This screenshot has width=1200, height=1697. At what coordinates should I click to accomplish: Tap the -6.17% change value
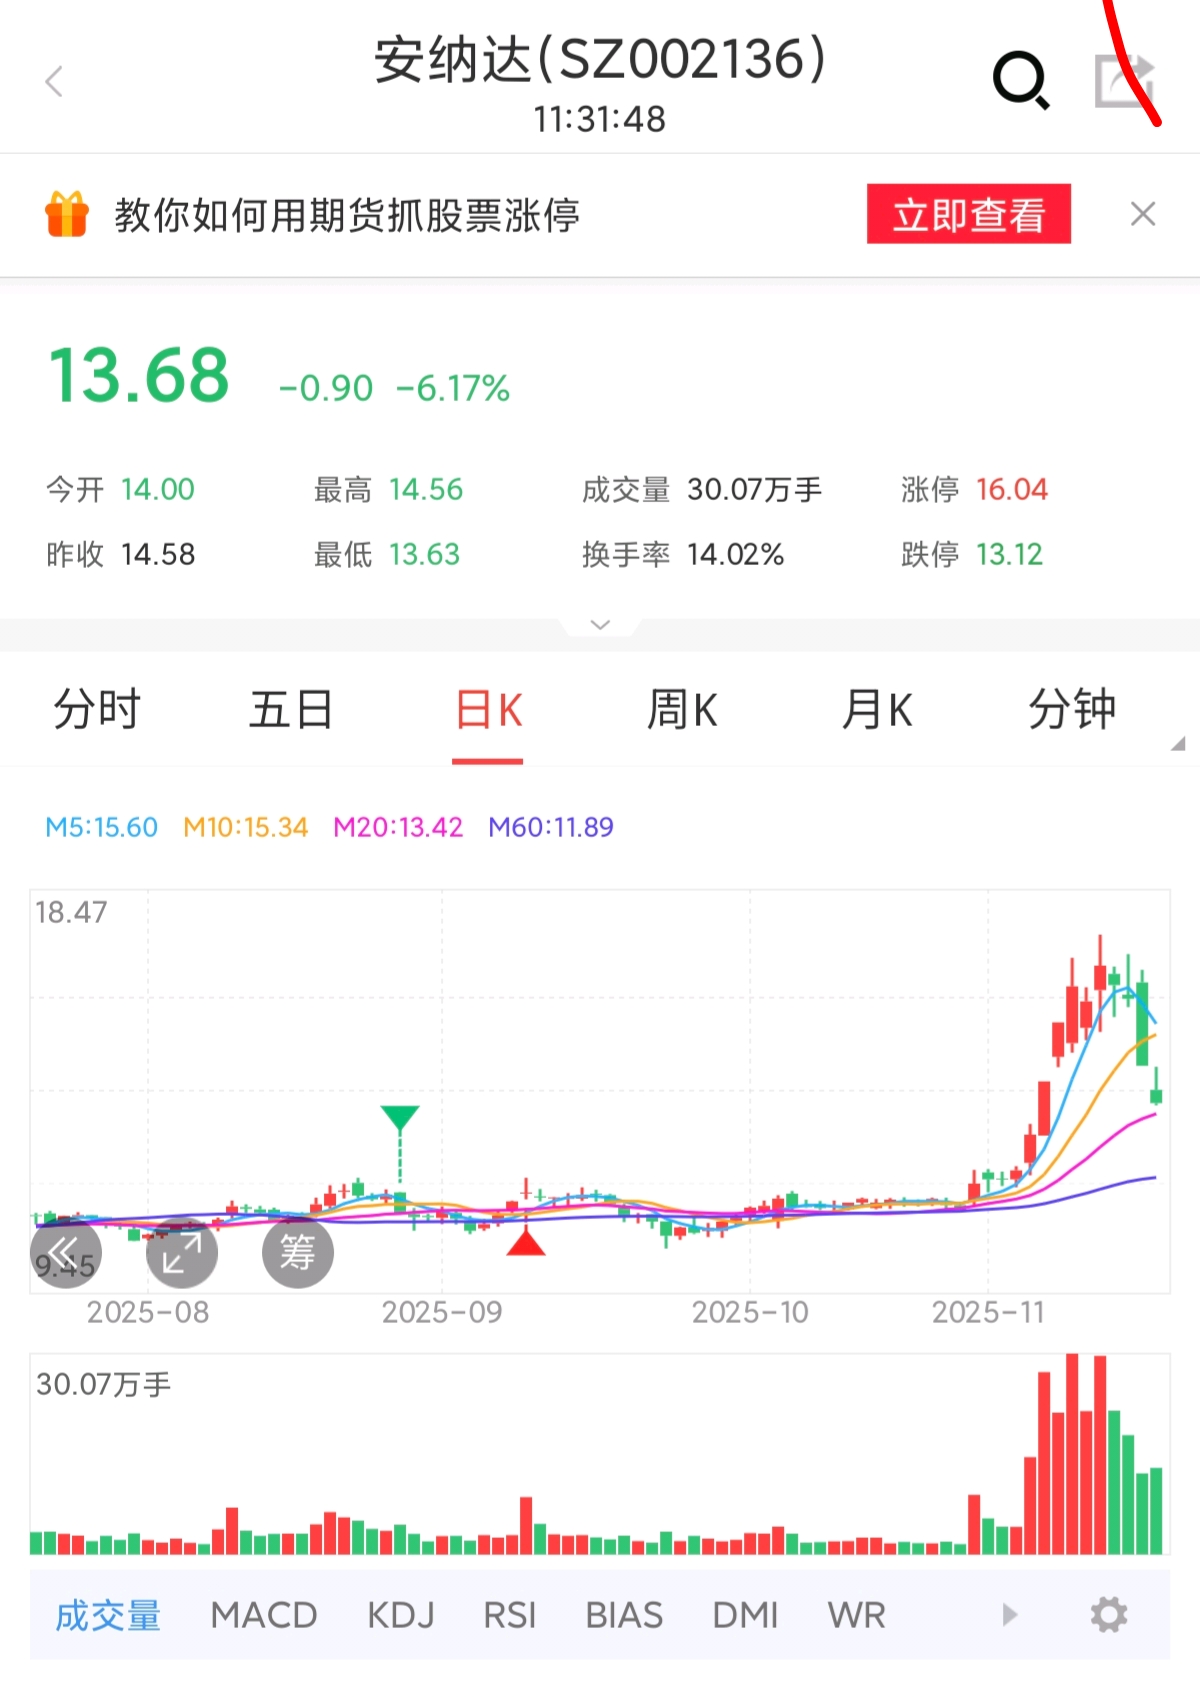(x=453, y=388)
